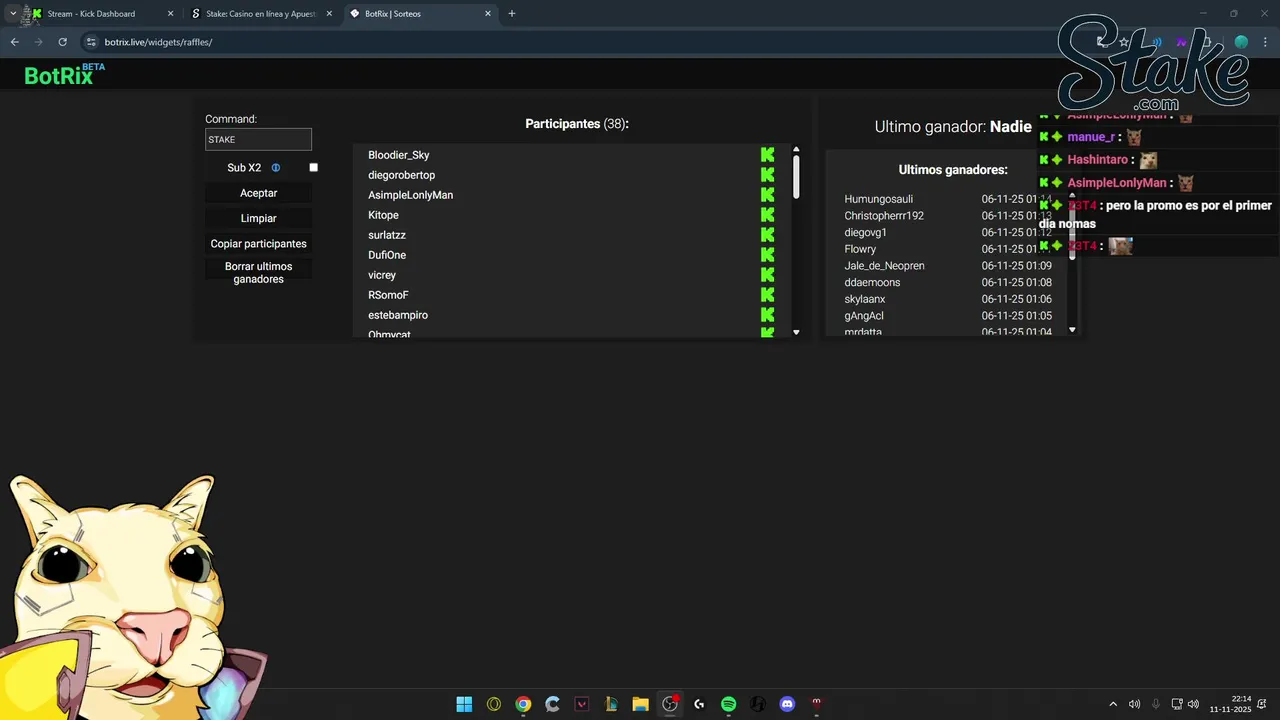Go back in browser history
The width and height of the screenshot is (1280, 720).
click(x=14, y=42)
